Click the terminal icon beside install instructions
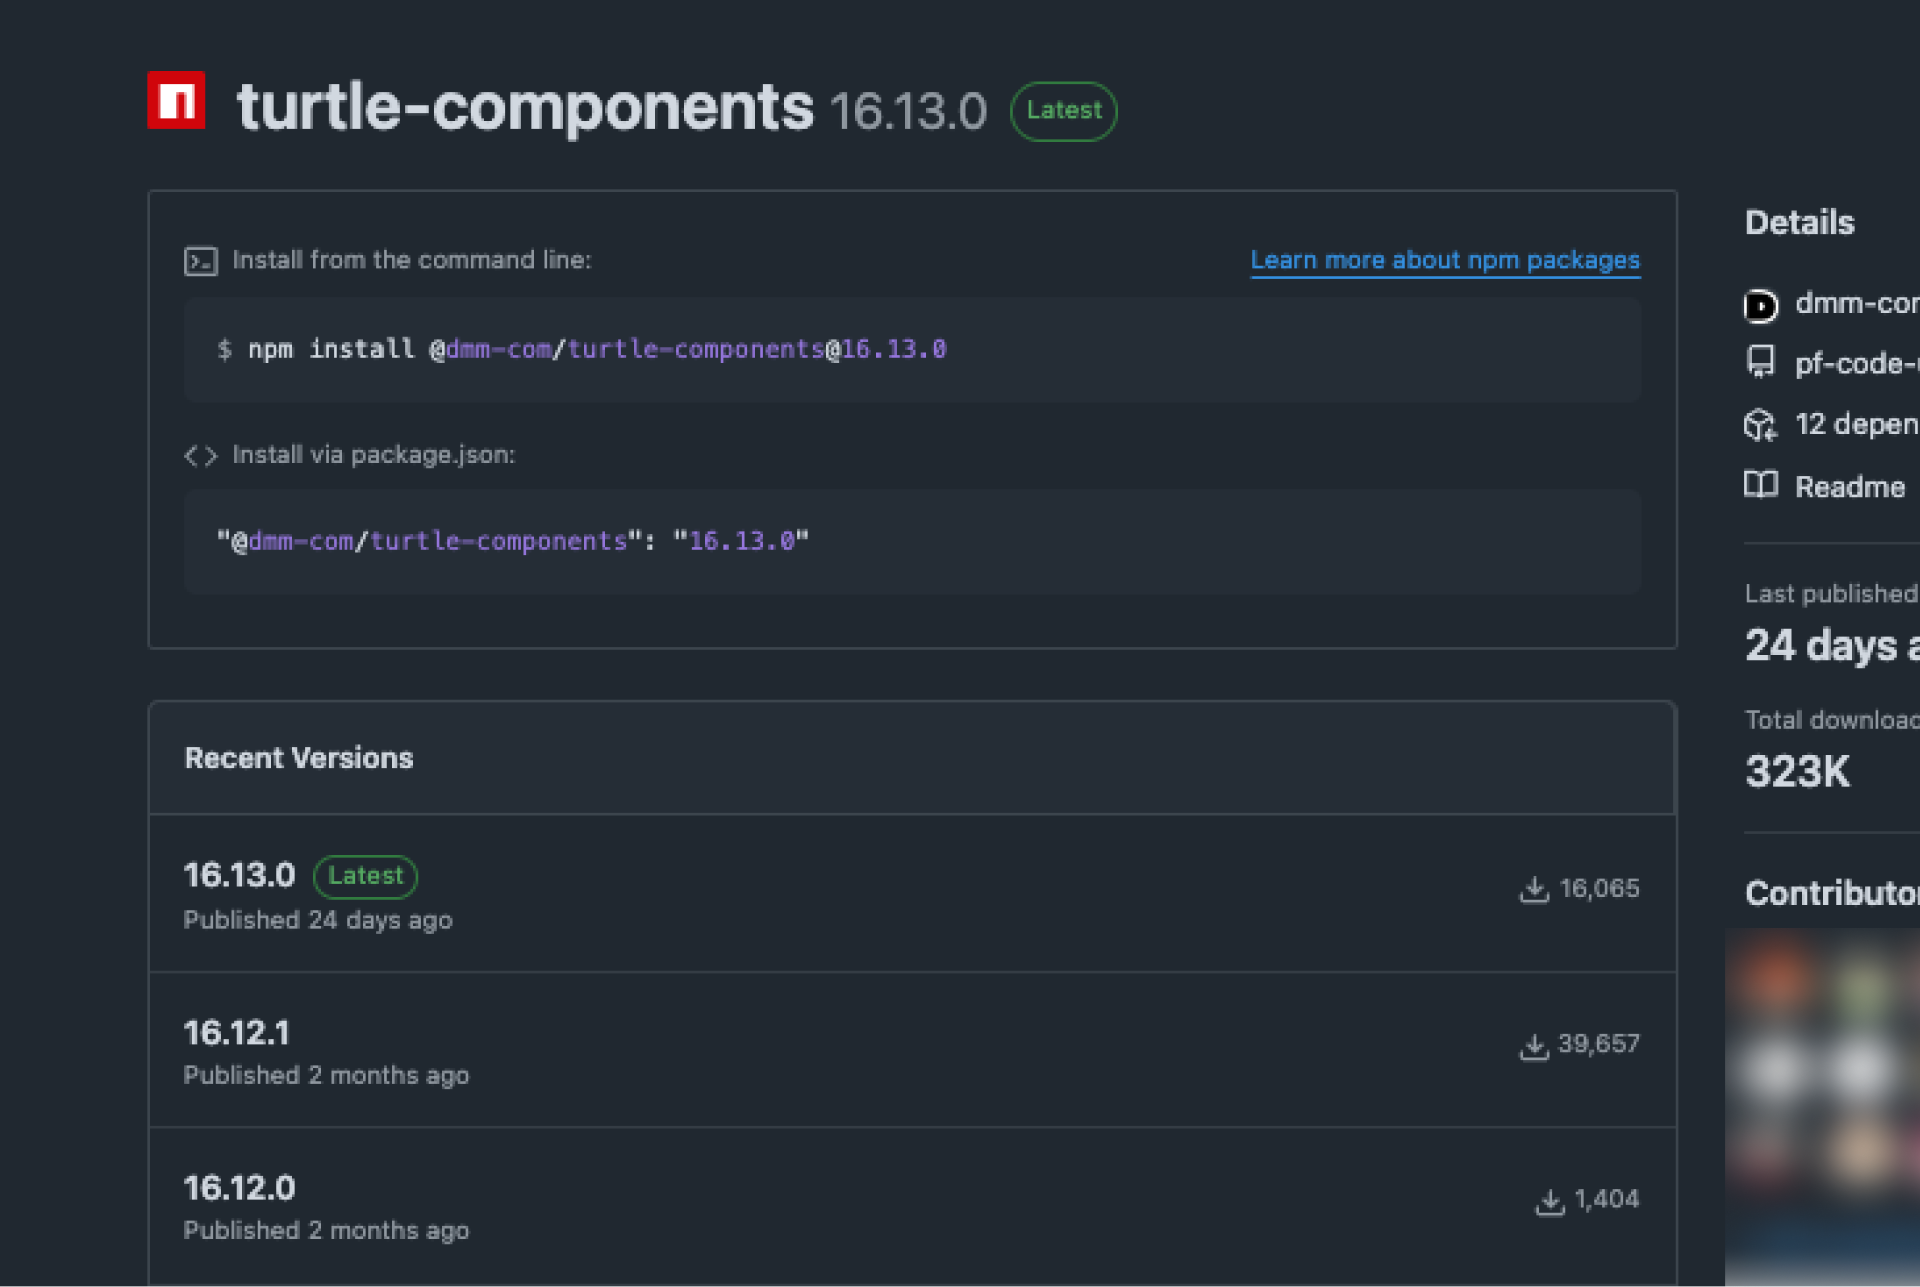 coord(201,261)
